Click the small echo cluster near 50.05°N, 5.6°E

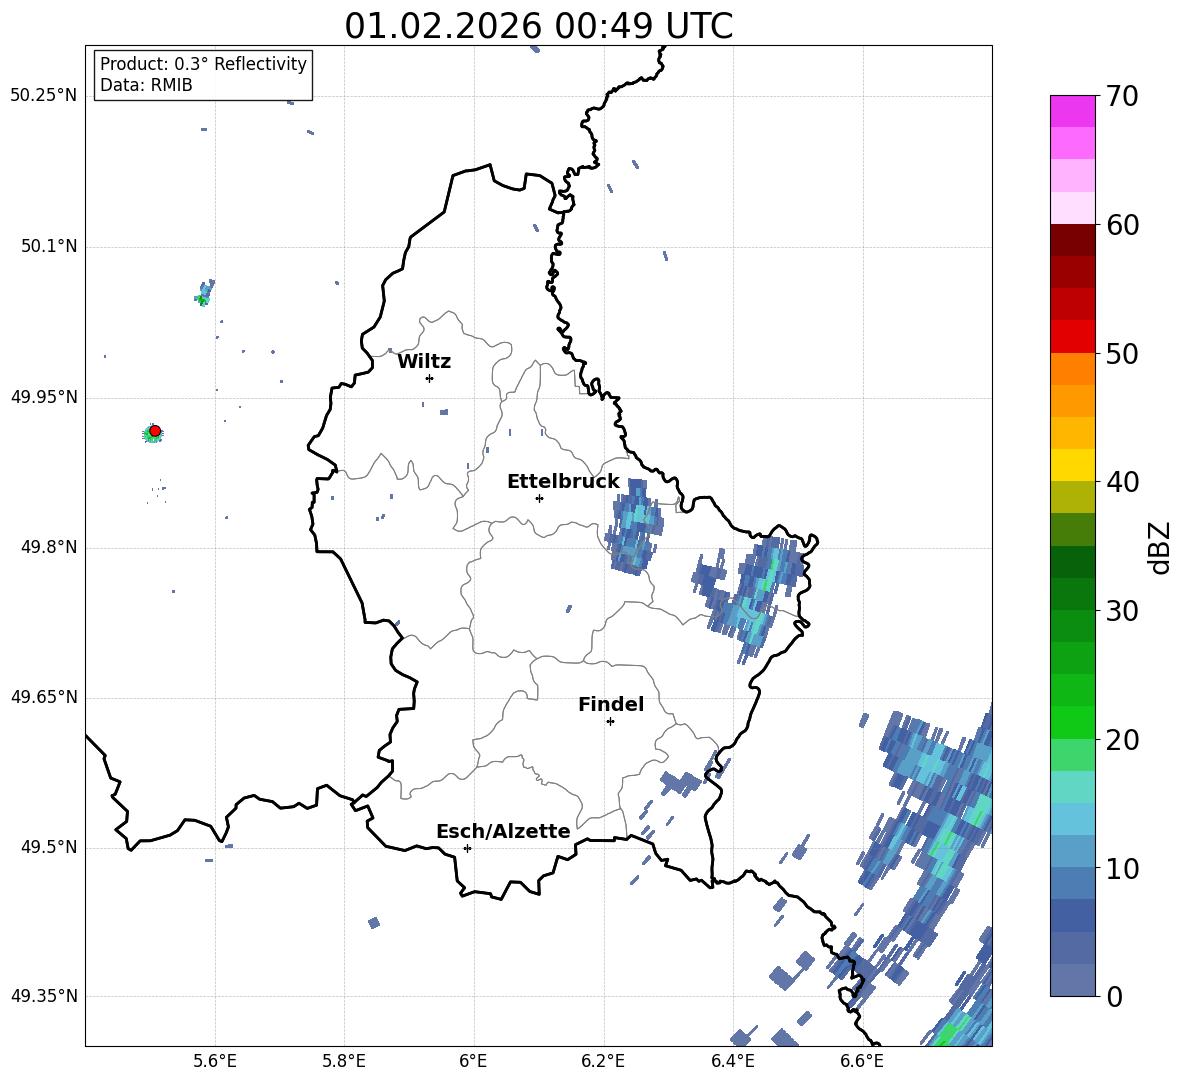tap(205, 293)
